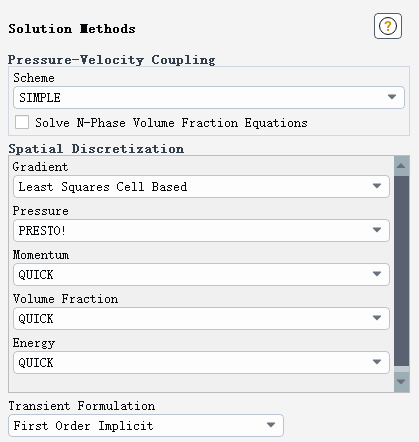419x442 pixels.
Task: Click the Least Squares Cell Based field
Action: 201,186
